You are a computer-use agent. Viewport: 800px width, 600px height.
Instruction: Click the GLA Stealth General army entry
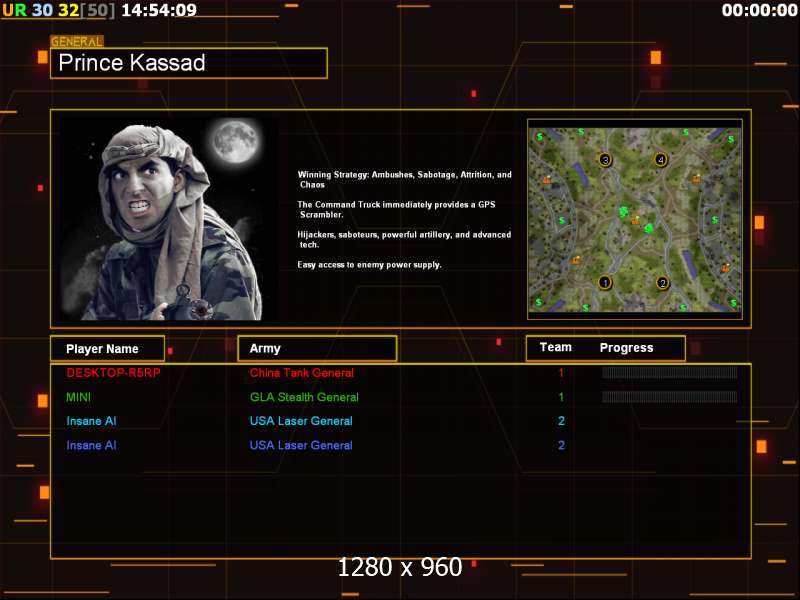click(304, 397)
